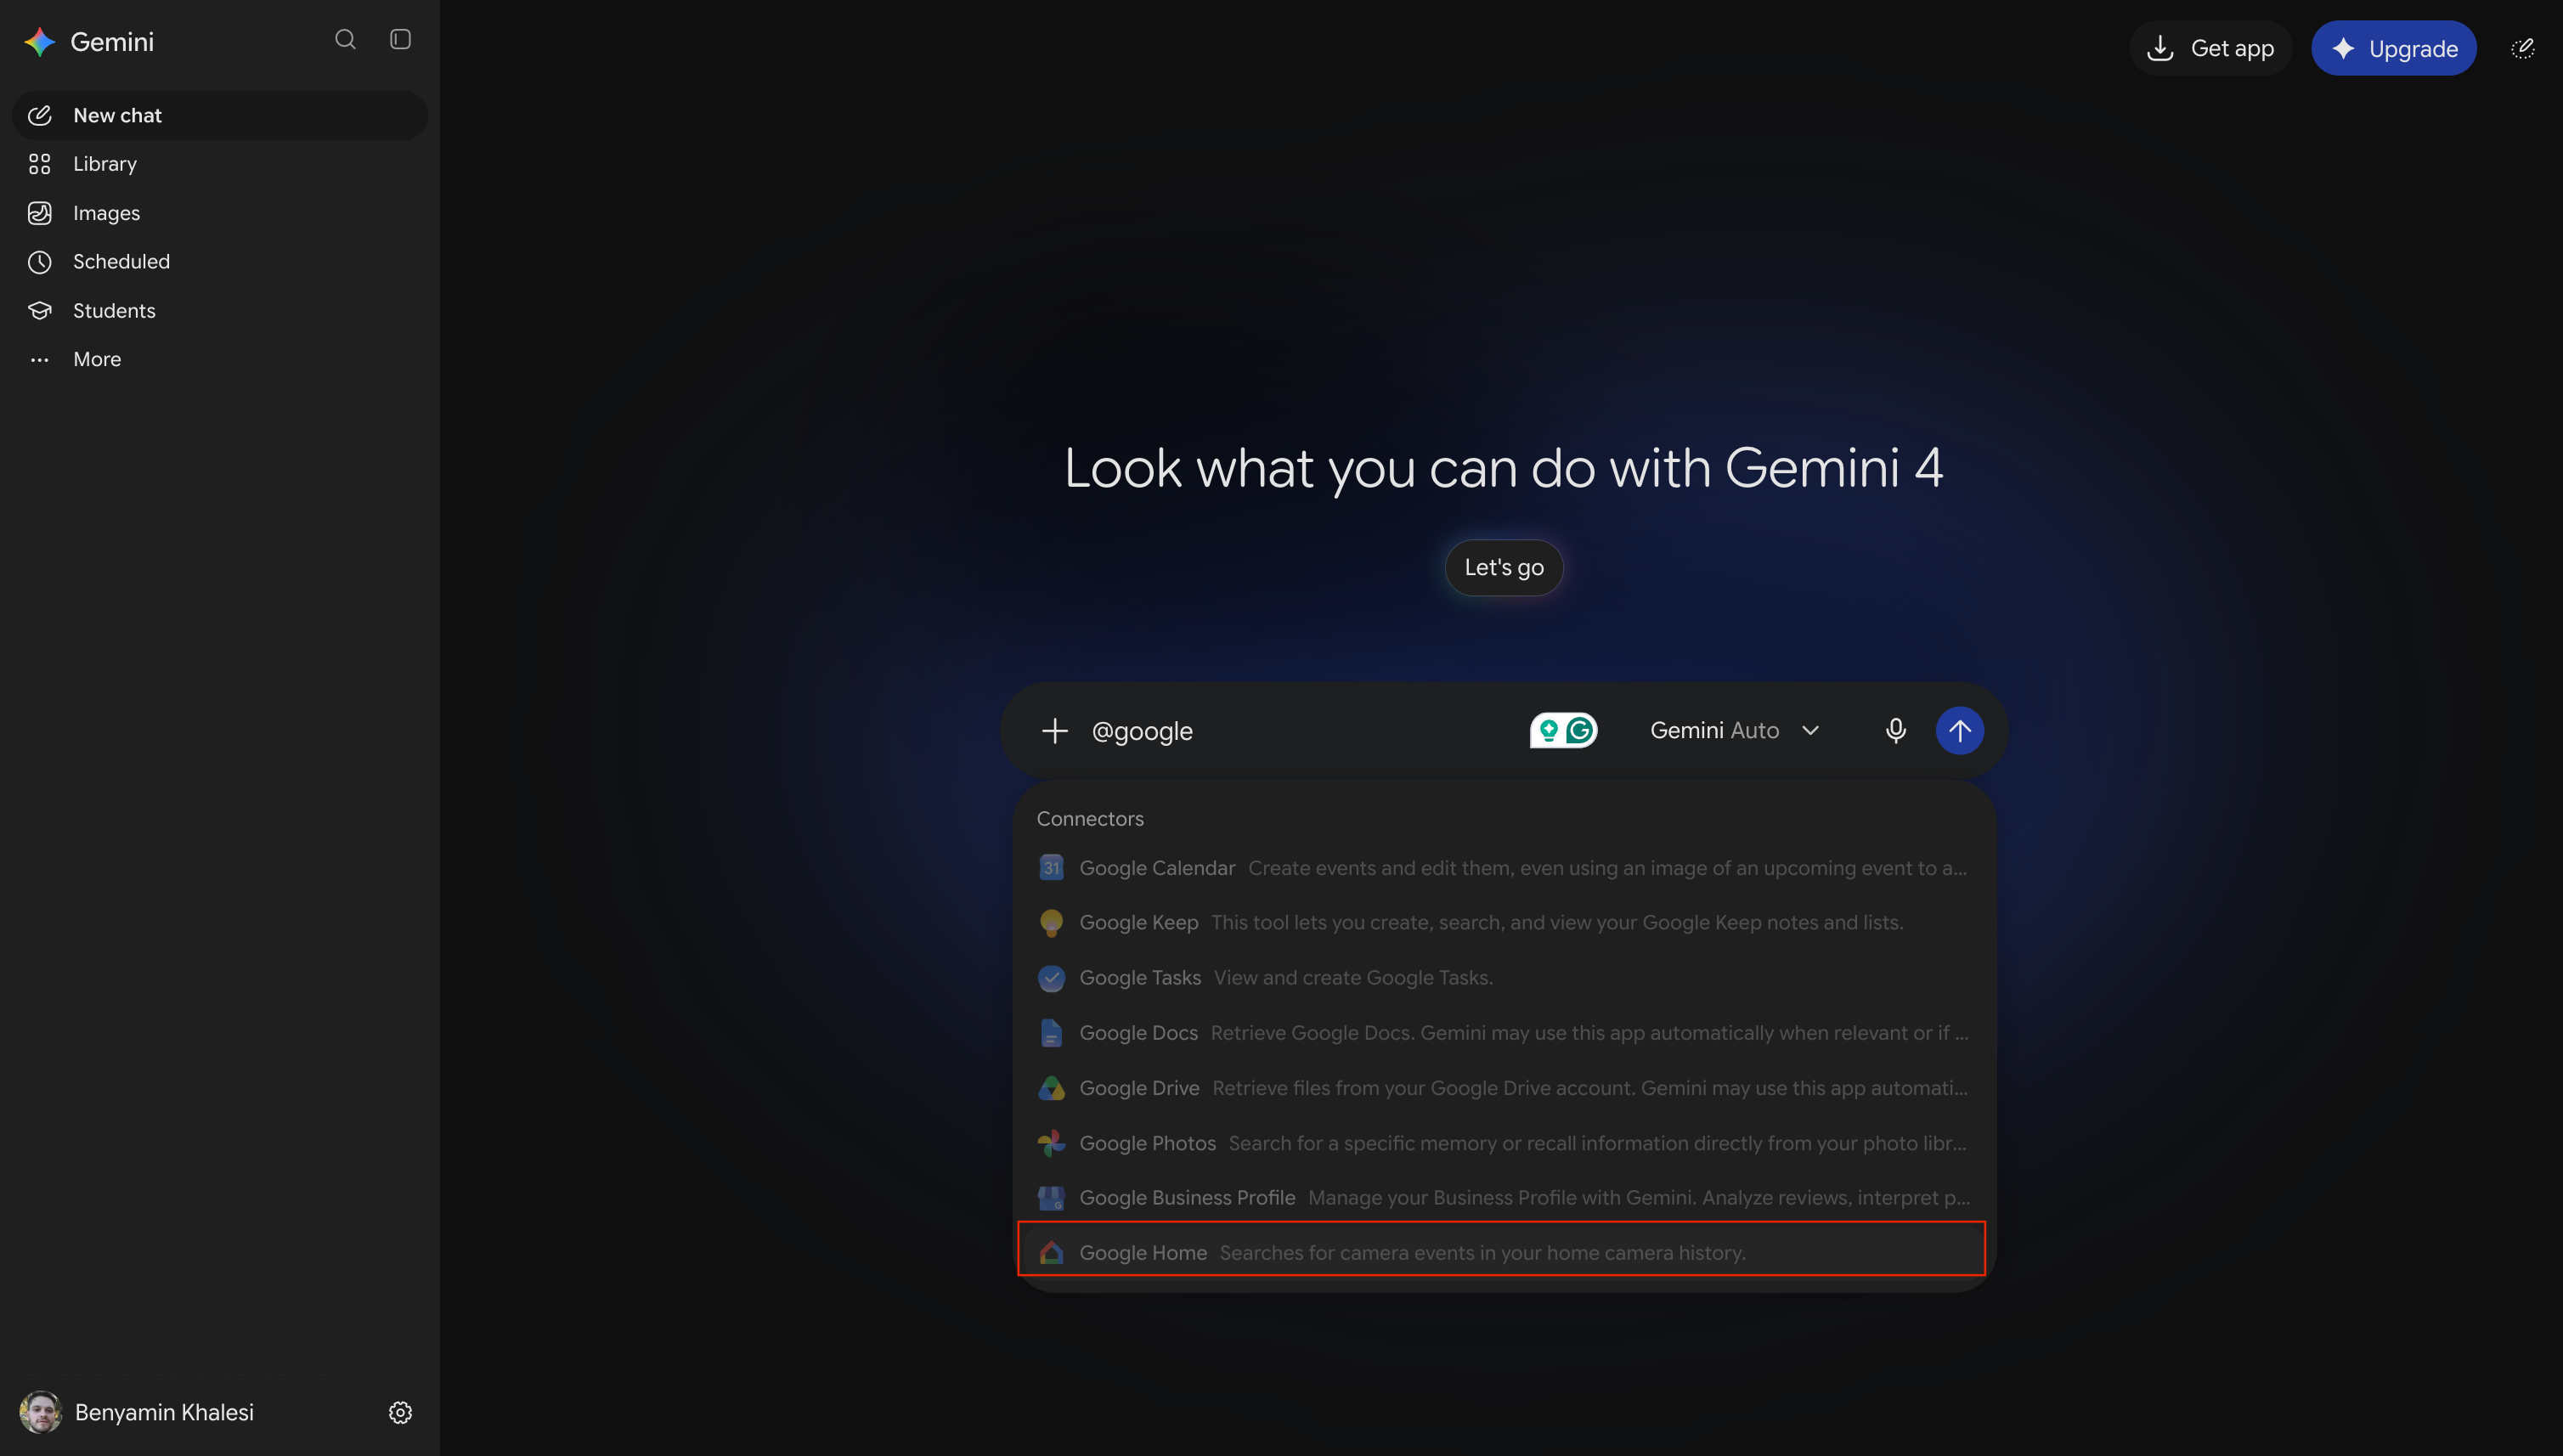Click the plus attach icon in prompt box
The height and width of the screenshot is (1456, 2563).
pos(1054,731)
